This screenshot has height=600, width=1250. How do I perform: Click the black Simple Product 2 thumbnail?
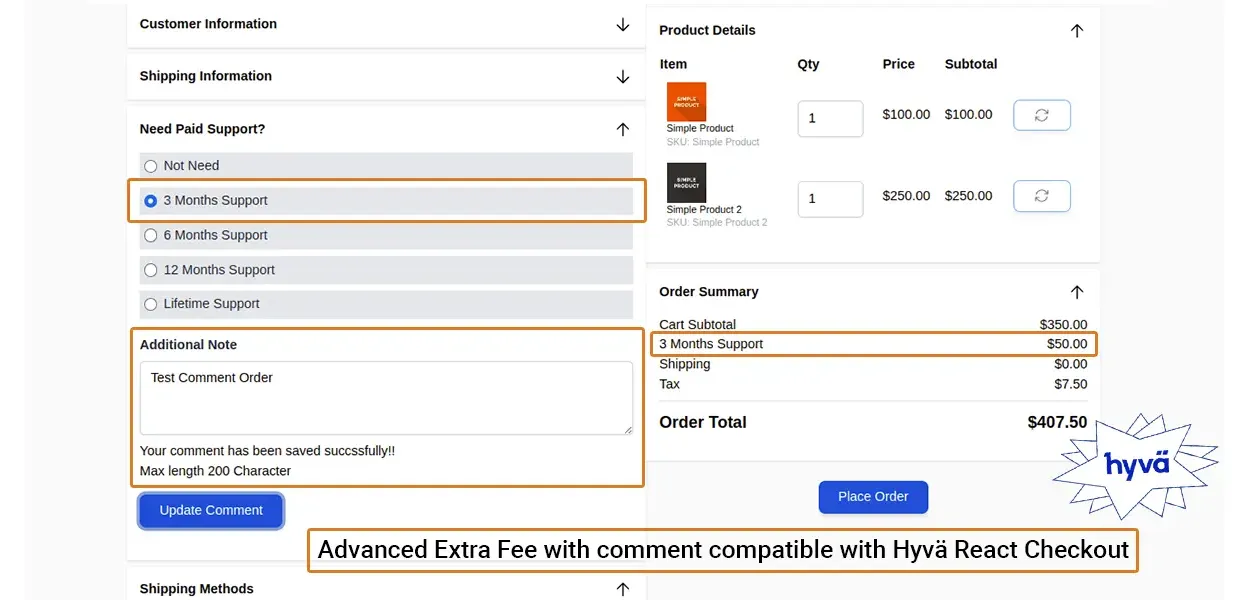point(686,183)
